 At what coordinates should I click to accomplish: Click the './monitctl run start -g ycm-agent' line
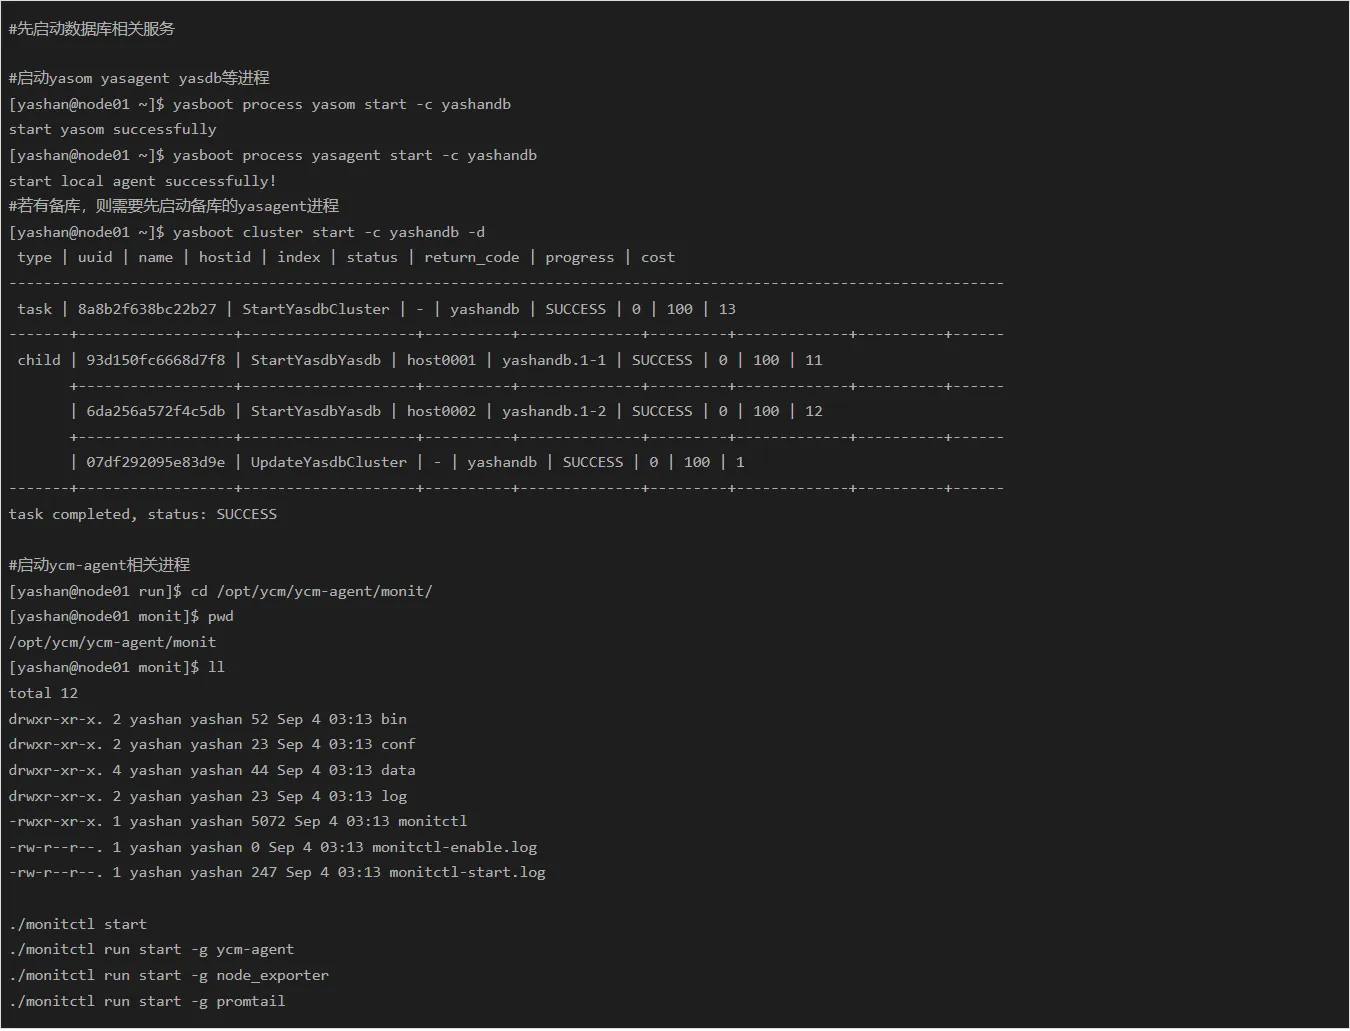tap(151, 949)
